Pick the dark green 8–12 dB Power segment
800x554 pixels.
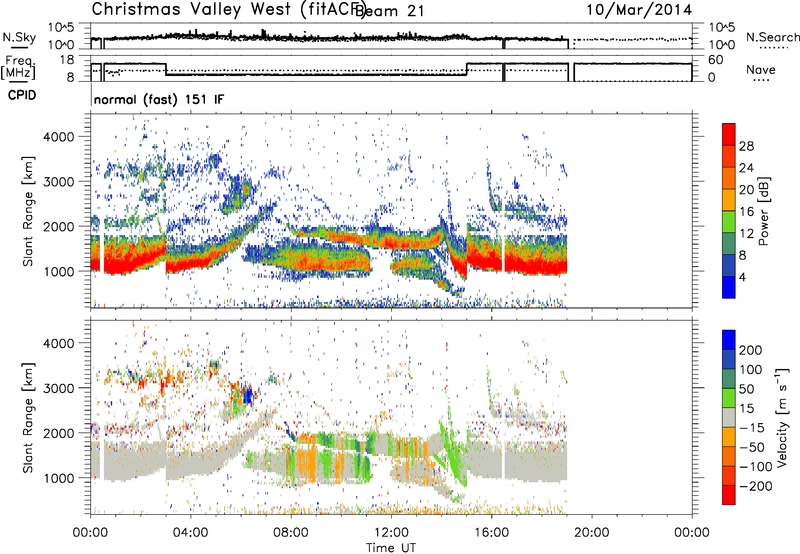click(x=729, y=244)
